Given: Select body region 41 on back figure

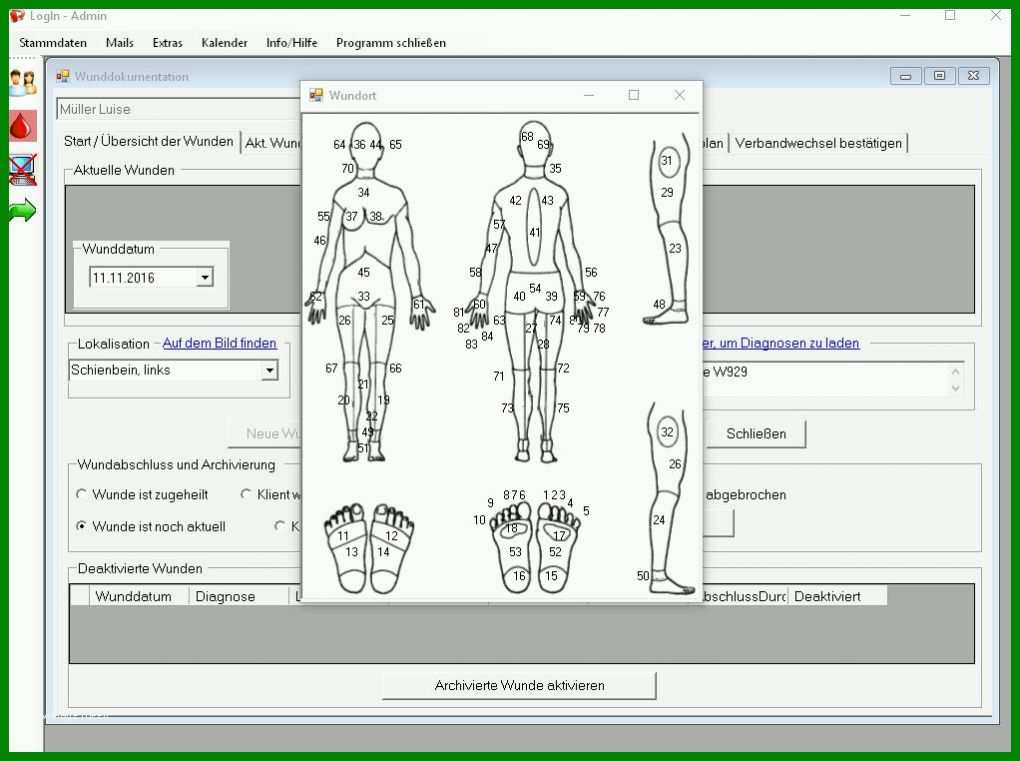Looking at the screenshot, I should tap(535, 232).
